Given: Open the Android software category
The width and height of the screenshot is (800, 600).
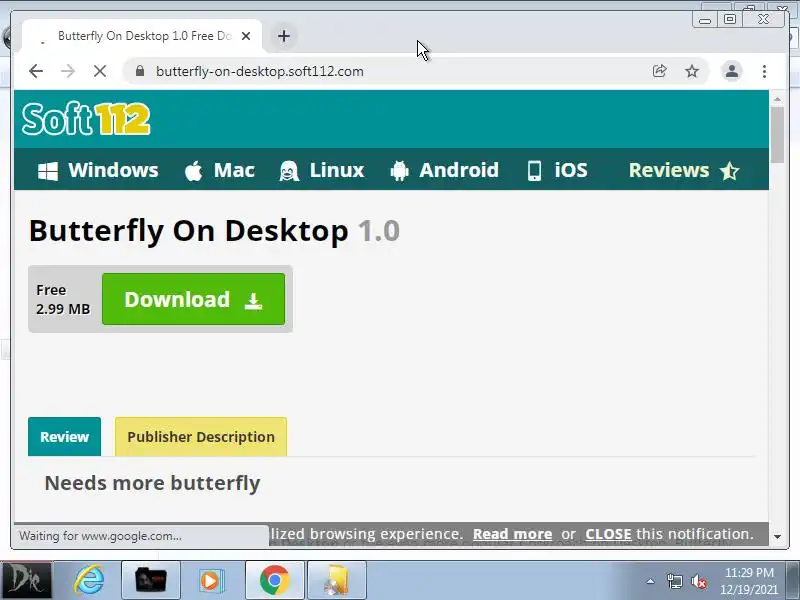Looking at the screenshot, I should pyautogui.click(x=444, y=170).
